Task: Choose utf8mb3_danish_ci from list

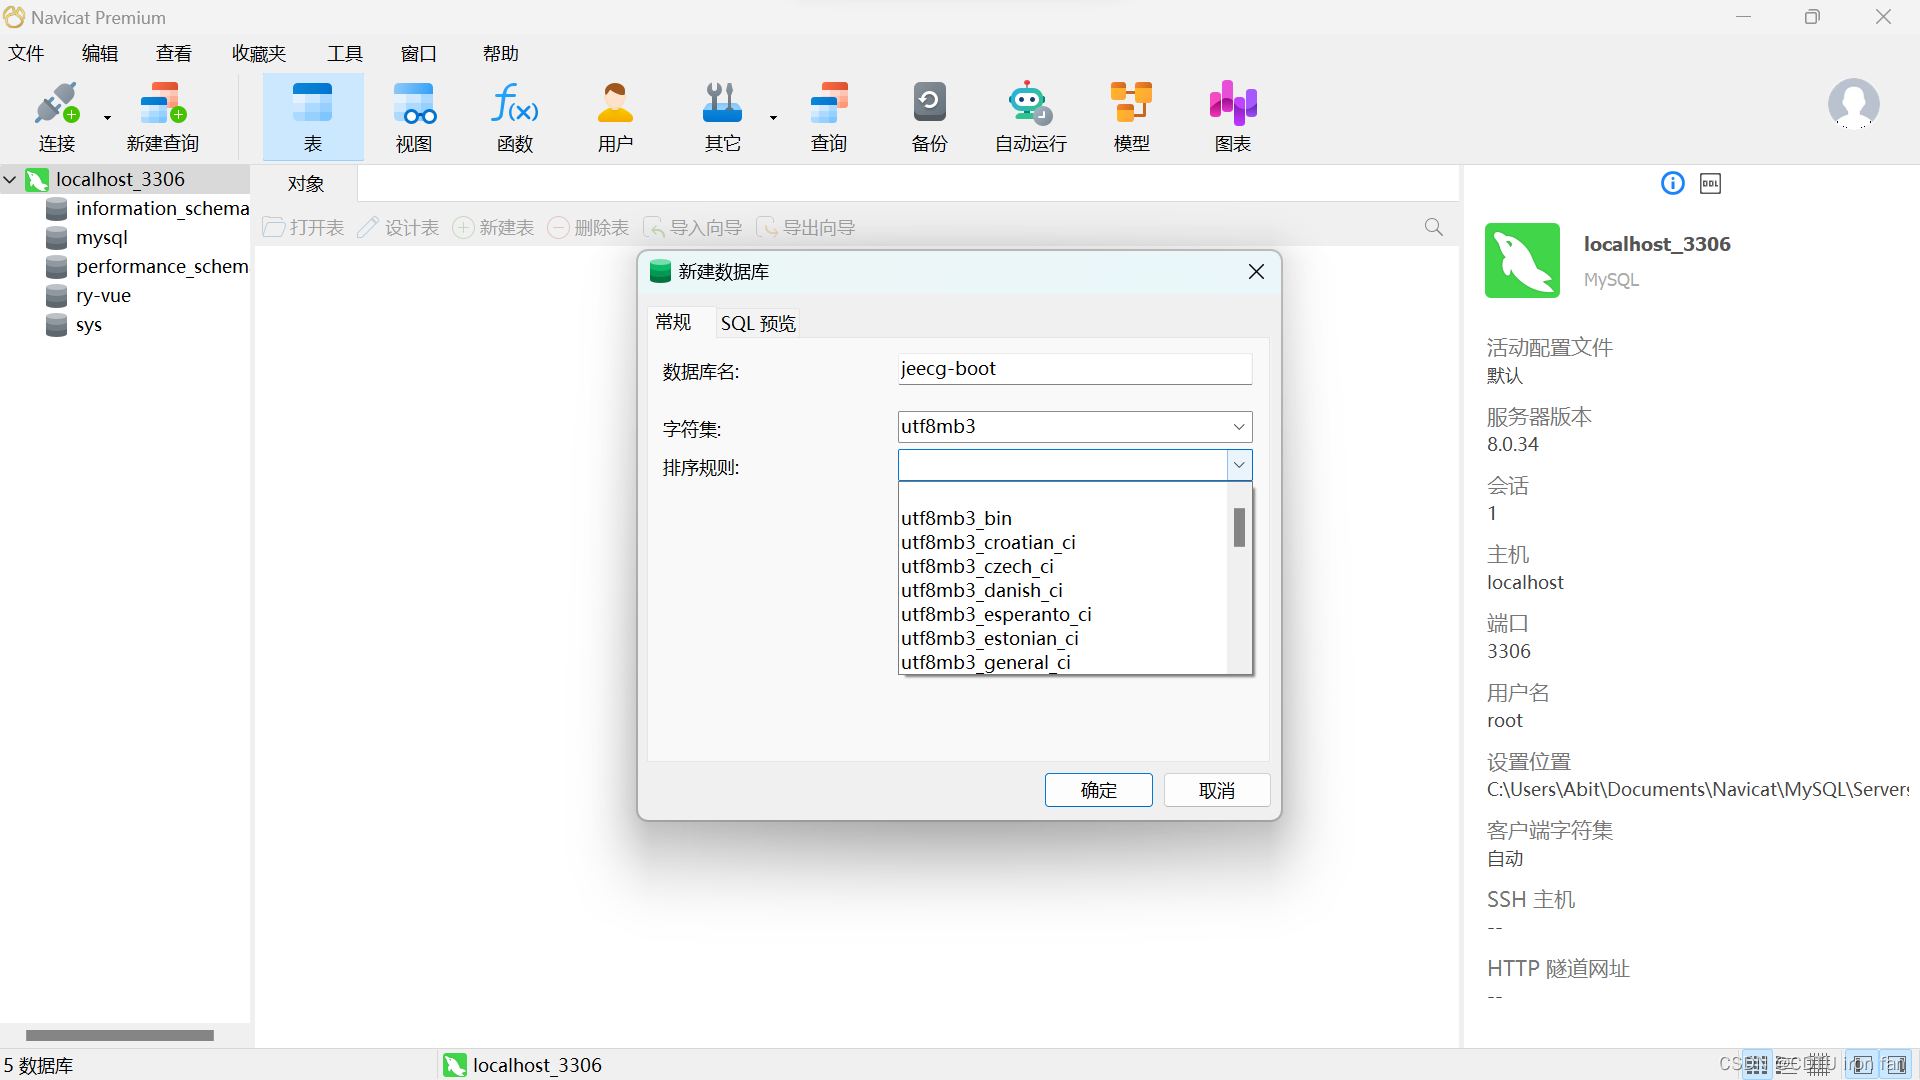Action: pyautogui.click(x=1063, y=590)
